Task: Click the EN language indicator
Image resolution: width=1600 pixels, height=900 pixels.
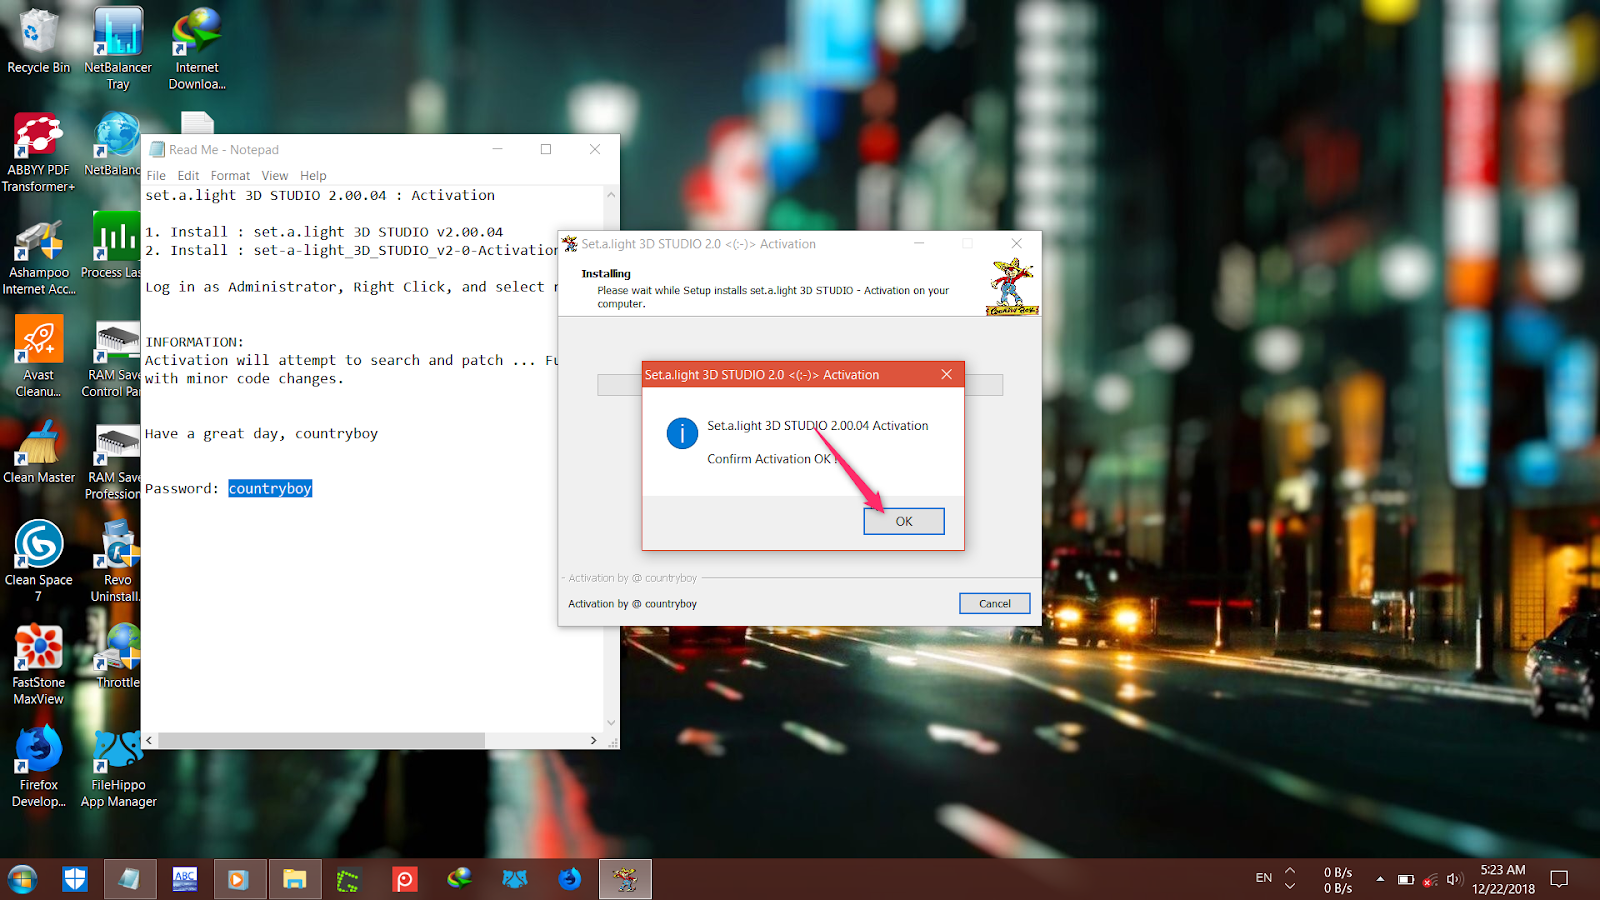Action: click(1264, 878)
